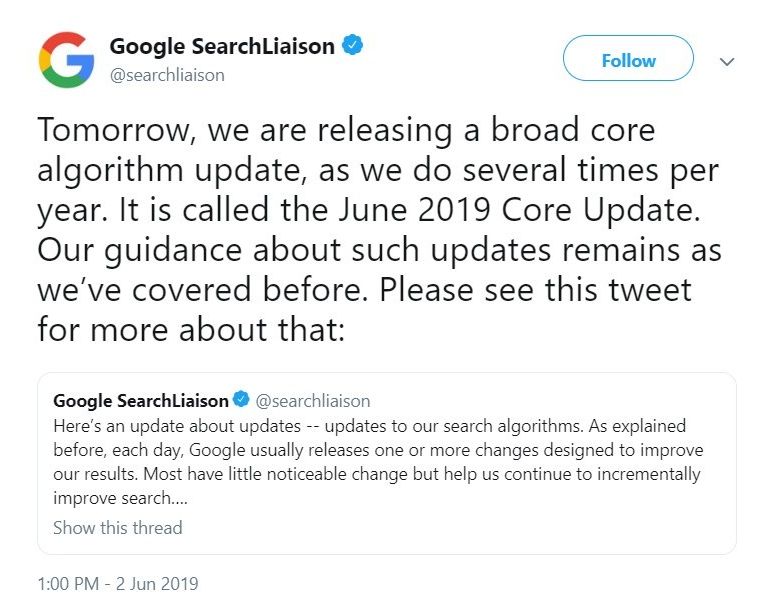The height and width of the screenshot is (604, 766).
Task: Click the "1:00 PM - 2 Jun 2019" timestamp
Action: 118,584
